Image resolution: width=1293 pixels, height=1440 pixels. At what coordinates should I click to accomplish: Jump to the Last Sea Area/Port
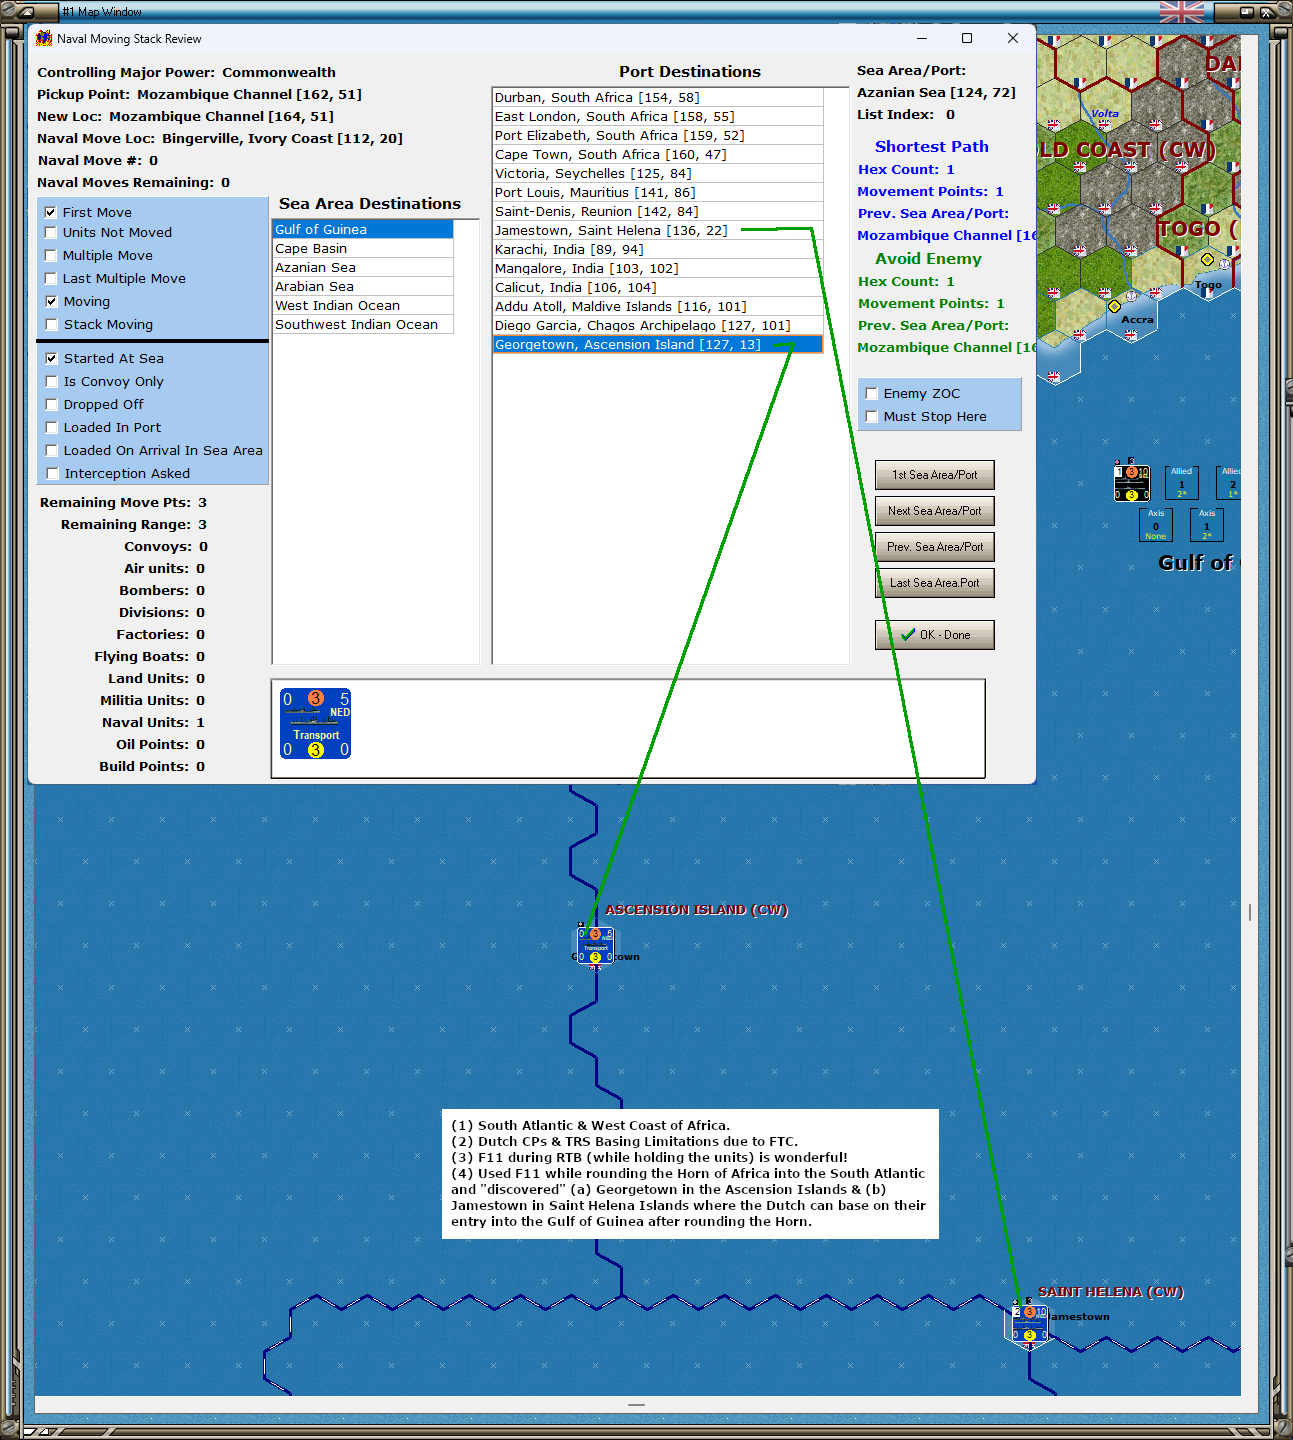(935, 583)
